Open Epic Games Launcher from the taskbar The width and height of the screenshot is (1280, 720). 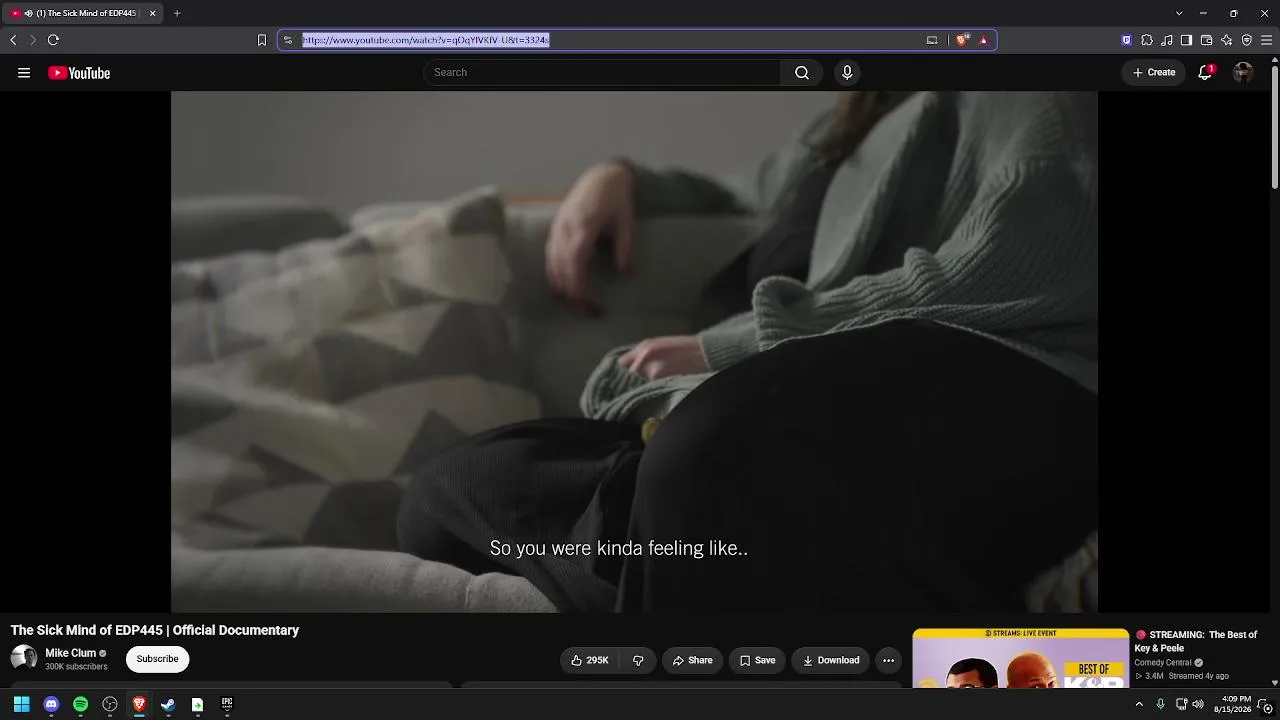point(227,704)
